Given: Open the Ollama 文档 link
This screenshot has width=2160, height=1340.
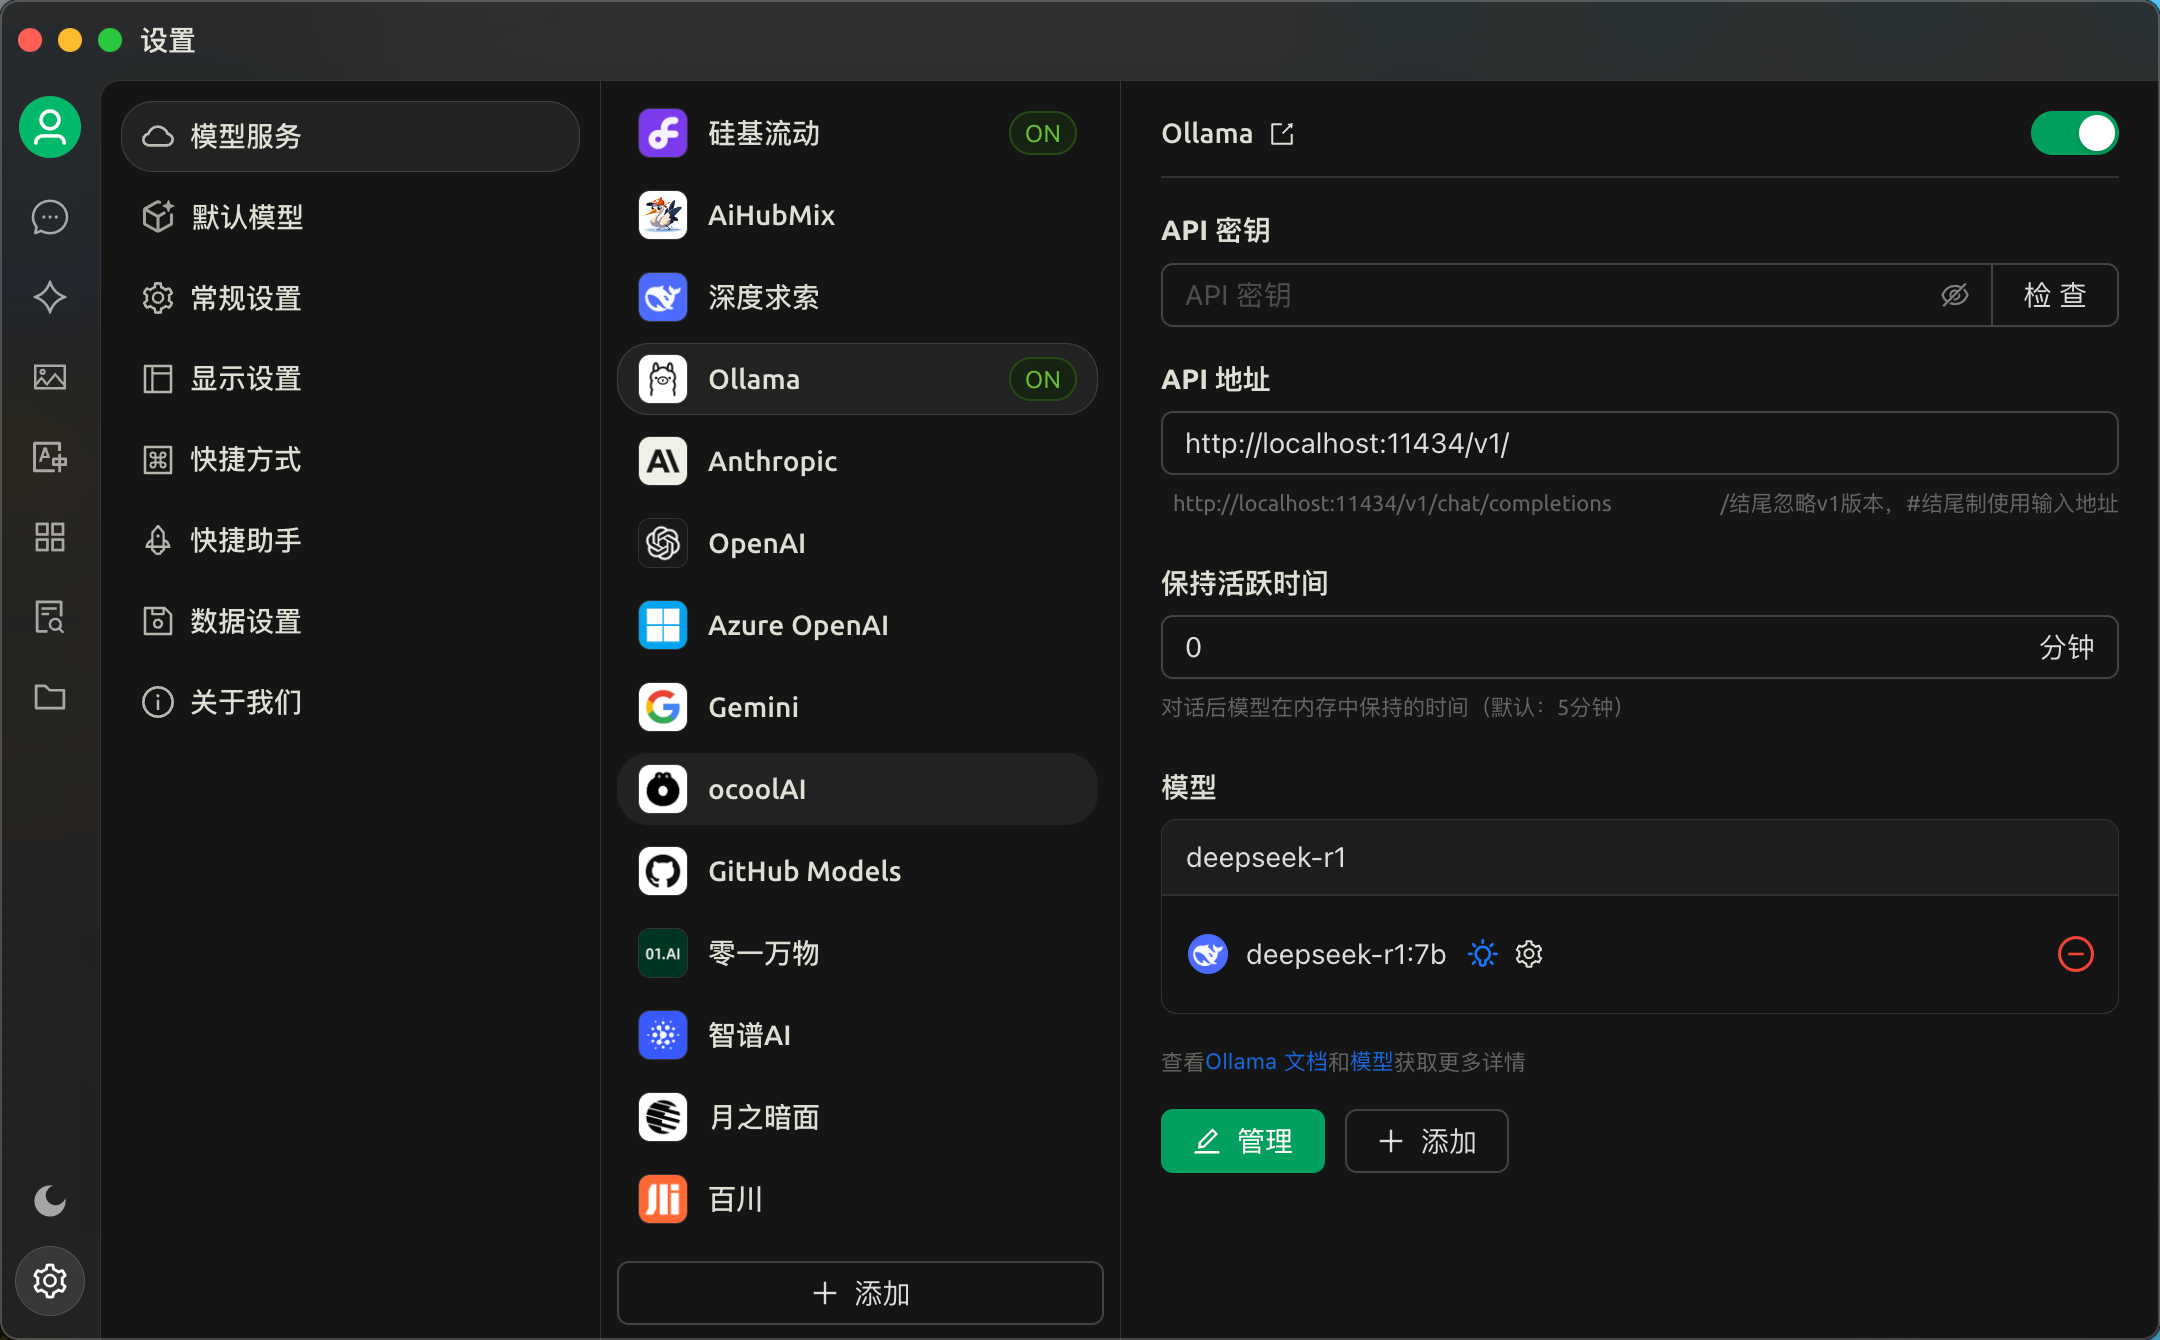Looking at the screenshot, I should [x=1266, y=1062].
